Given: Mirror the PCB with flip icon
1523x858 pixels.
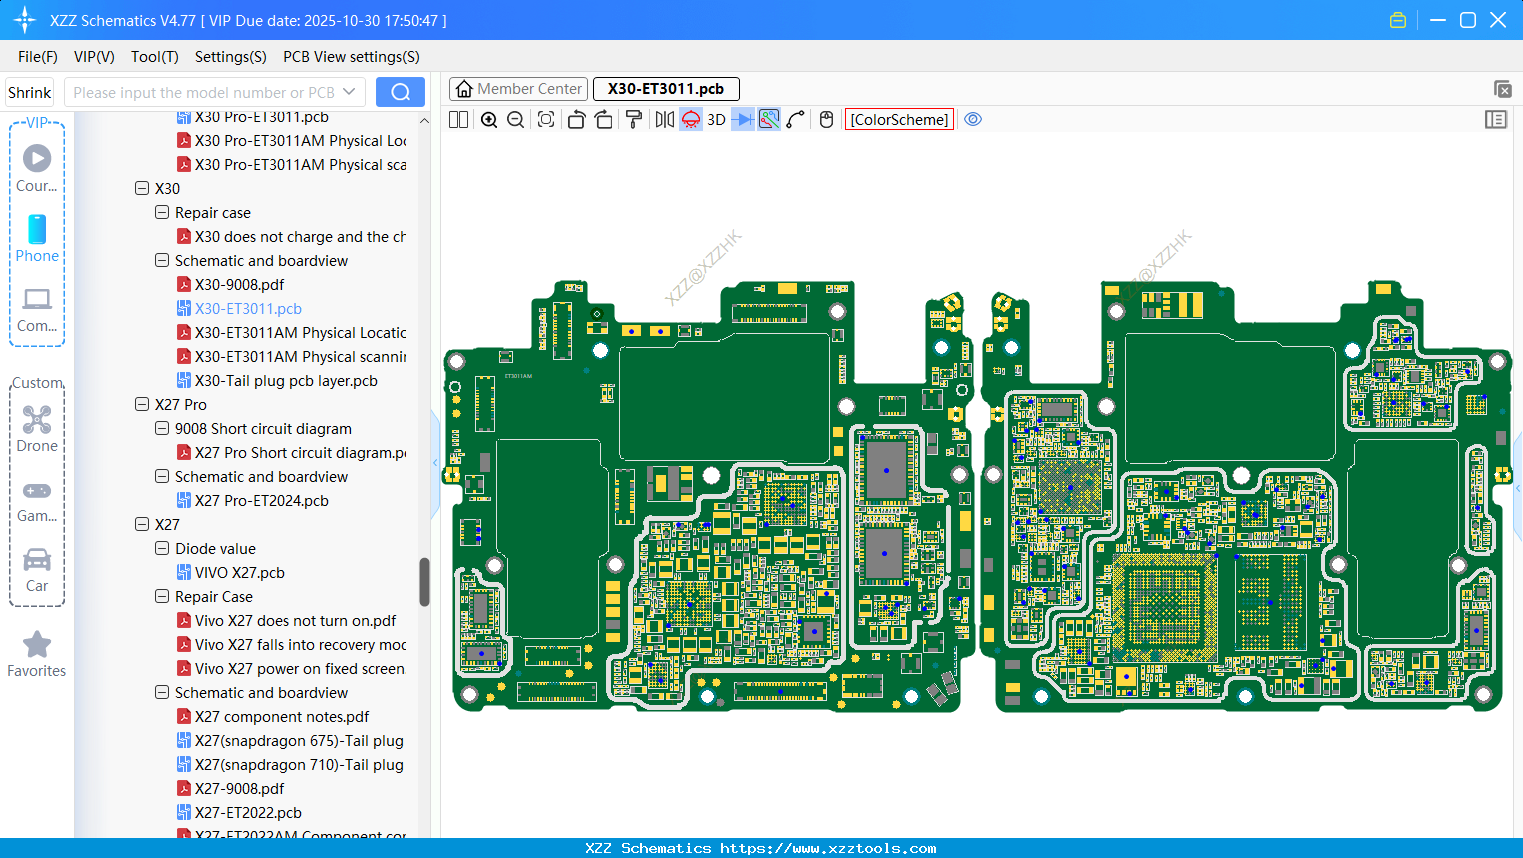Looking at the screenshot, I should point(664,120).
